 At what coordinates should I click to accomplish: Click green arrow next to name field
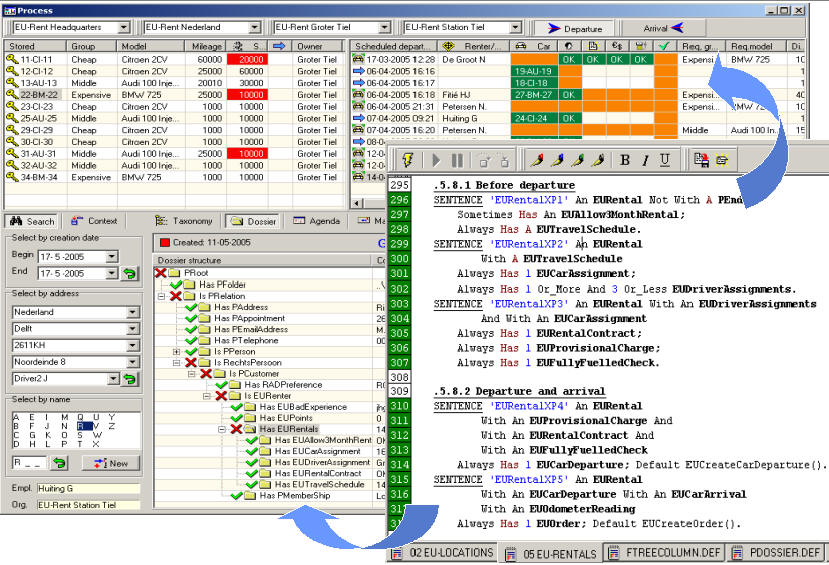click(x=60, y=463)
